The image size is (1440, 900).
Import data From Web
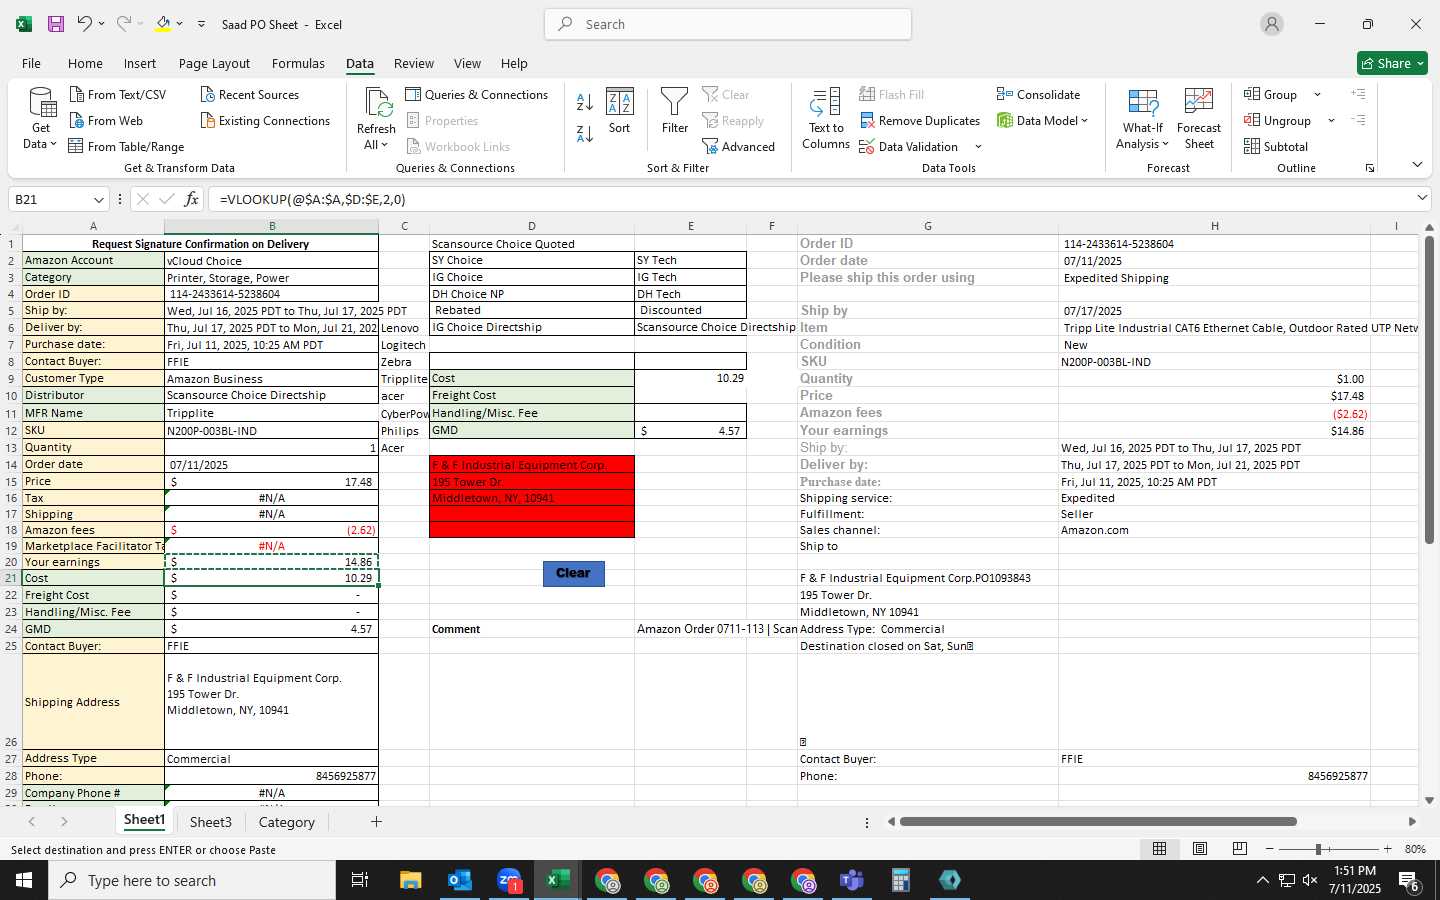pos(106,120)
